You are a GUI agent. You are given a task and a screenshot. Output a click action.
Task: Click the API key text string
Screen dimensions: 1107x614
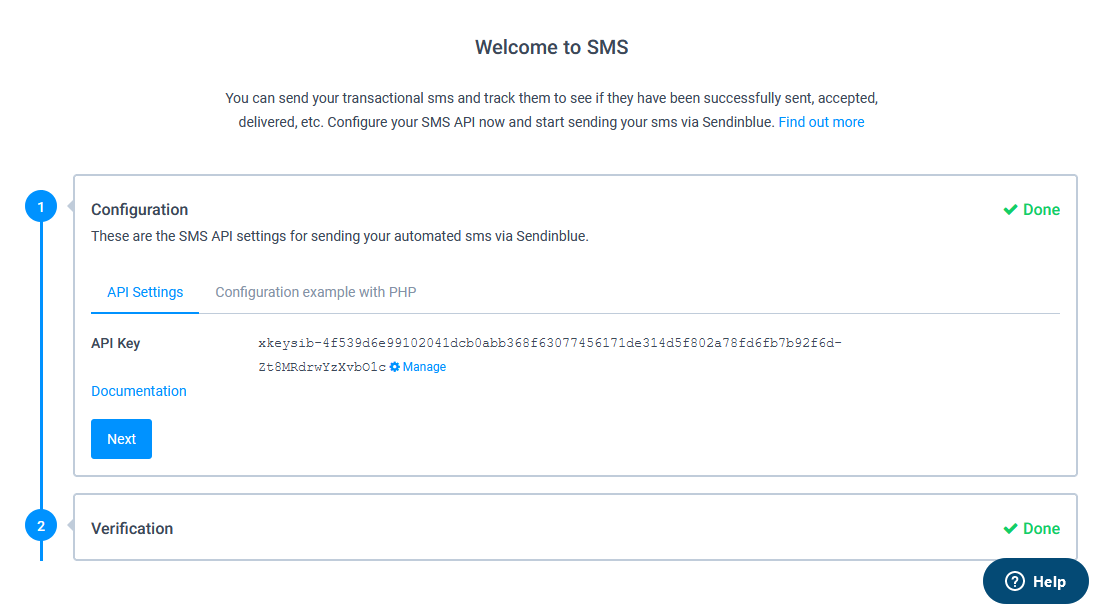[550, 355]
